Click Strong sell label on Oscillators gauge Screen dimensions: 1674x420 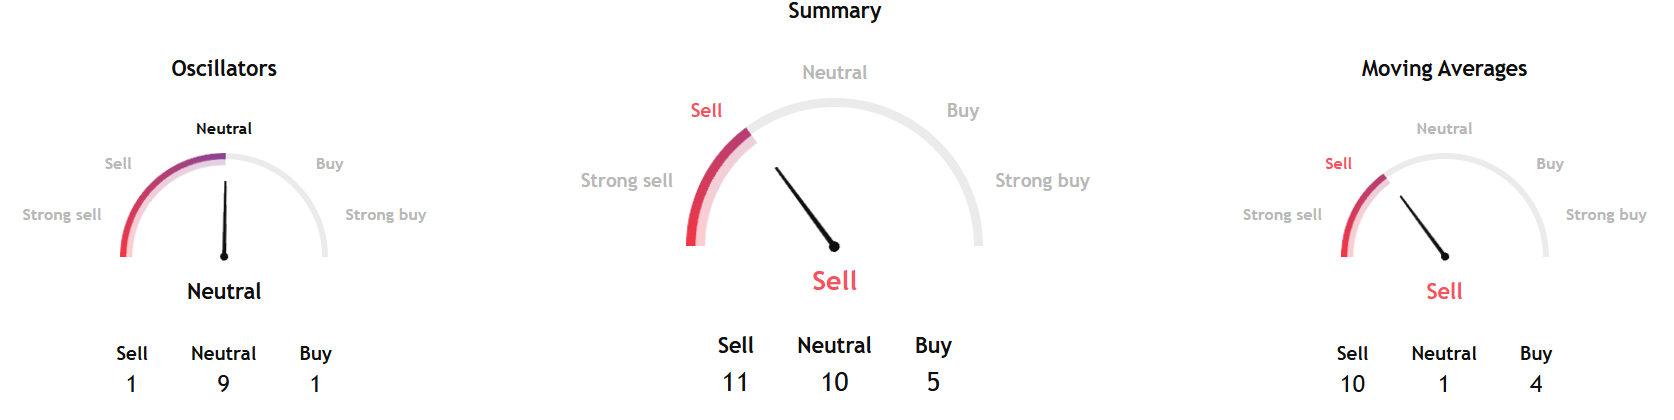pos(62,215)
